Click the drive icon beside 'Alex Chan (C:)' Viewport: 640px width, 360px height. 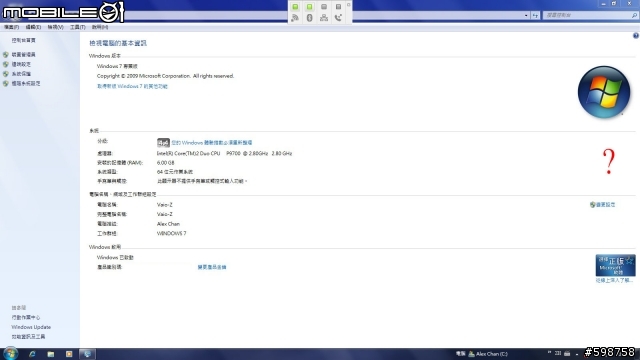pyautogui.click(x=471, y=354)
